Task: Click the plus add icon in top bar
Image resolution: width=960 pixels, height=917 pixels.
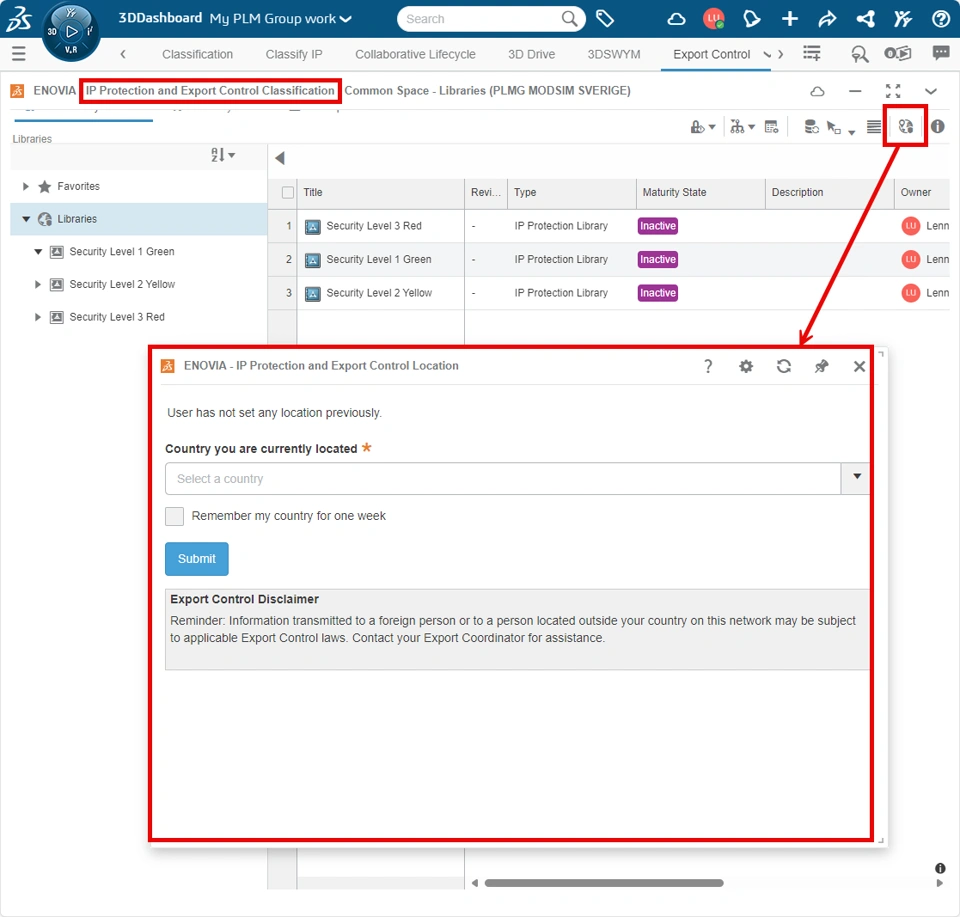Action: coord(790,19)
